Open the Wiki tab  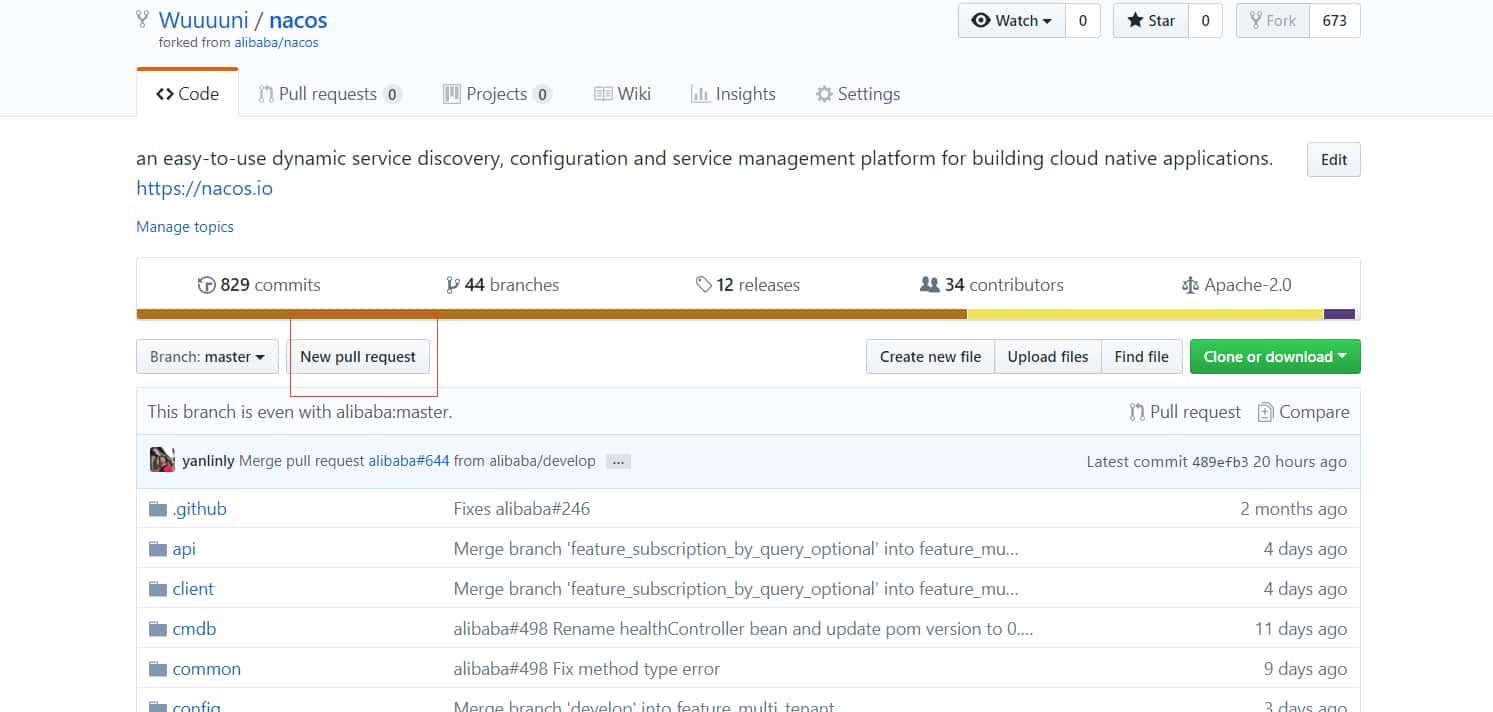point(622,94)
